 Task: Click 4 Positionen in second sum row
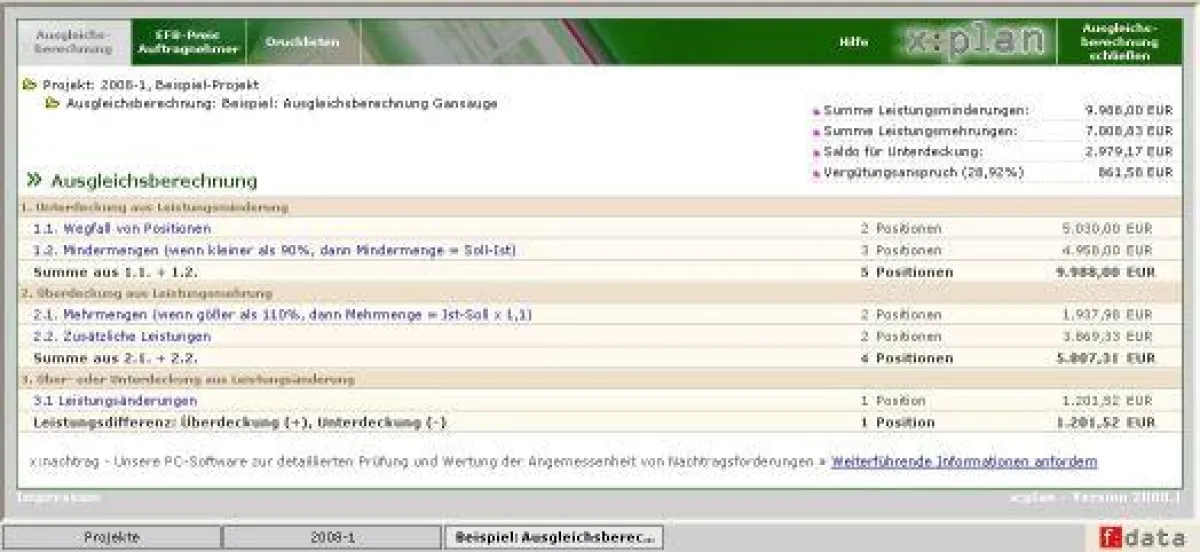(906, 358)
